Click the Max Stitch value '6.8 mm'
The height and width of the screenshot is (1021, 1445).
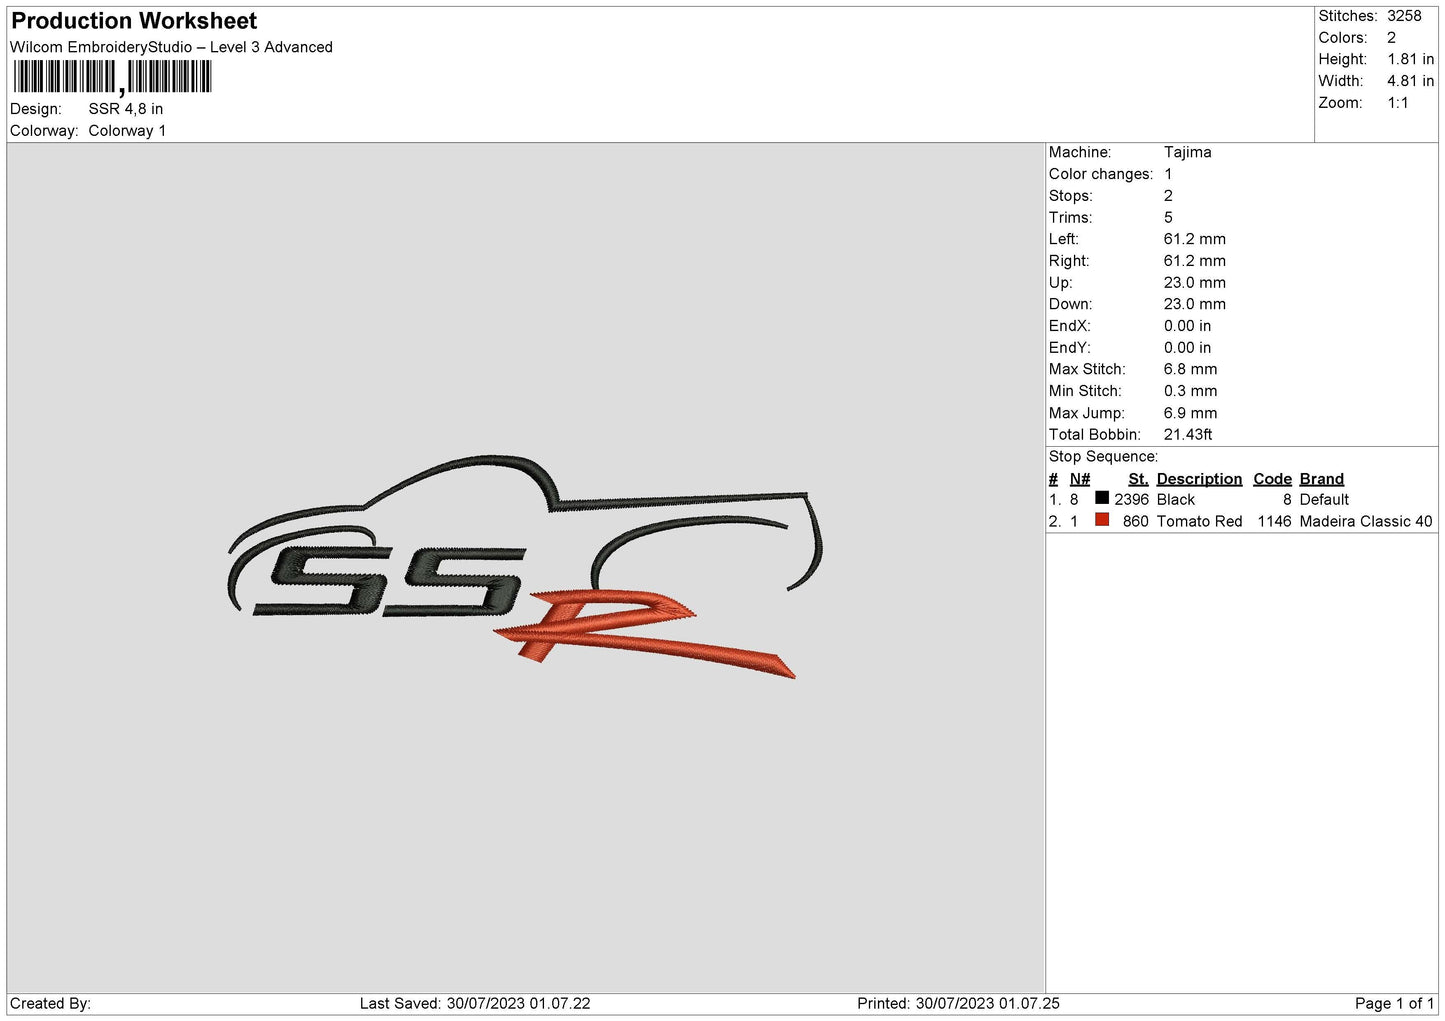tap(1190, 369)
